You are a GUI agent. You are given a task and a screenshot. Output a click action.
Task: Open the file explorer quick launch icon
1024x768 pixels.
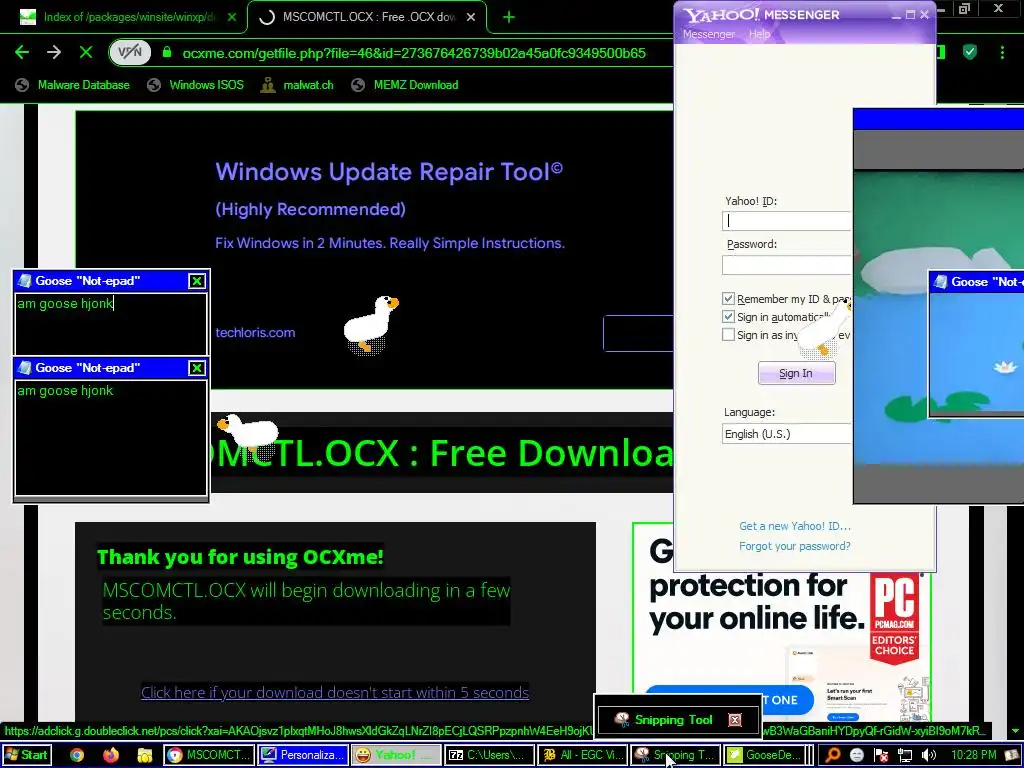pos(144,755)
